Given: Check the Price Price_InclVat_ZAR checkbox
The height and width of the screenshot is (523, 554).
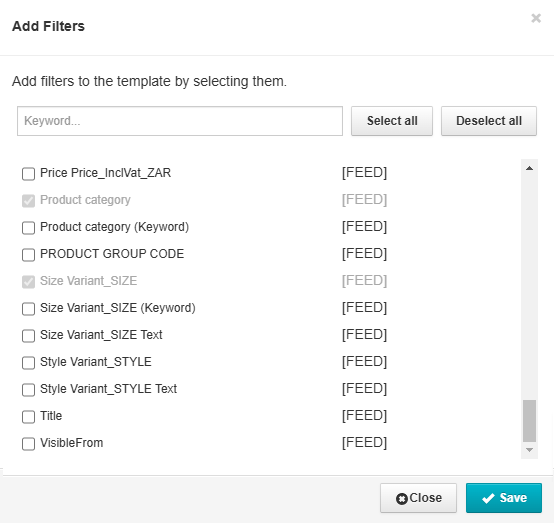Looking at the screenshot, I should [28, 174].
